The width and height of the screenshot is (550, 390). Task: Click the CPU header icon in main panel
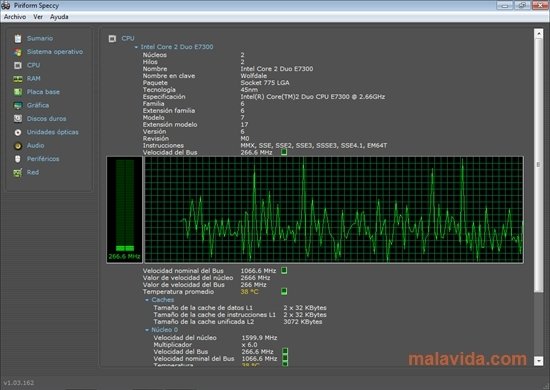(x=112, y=39)
